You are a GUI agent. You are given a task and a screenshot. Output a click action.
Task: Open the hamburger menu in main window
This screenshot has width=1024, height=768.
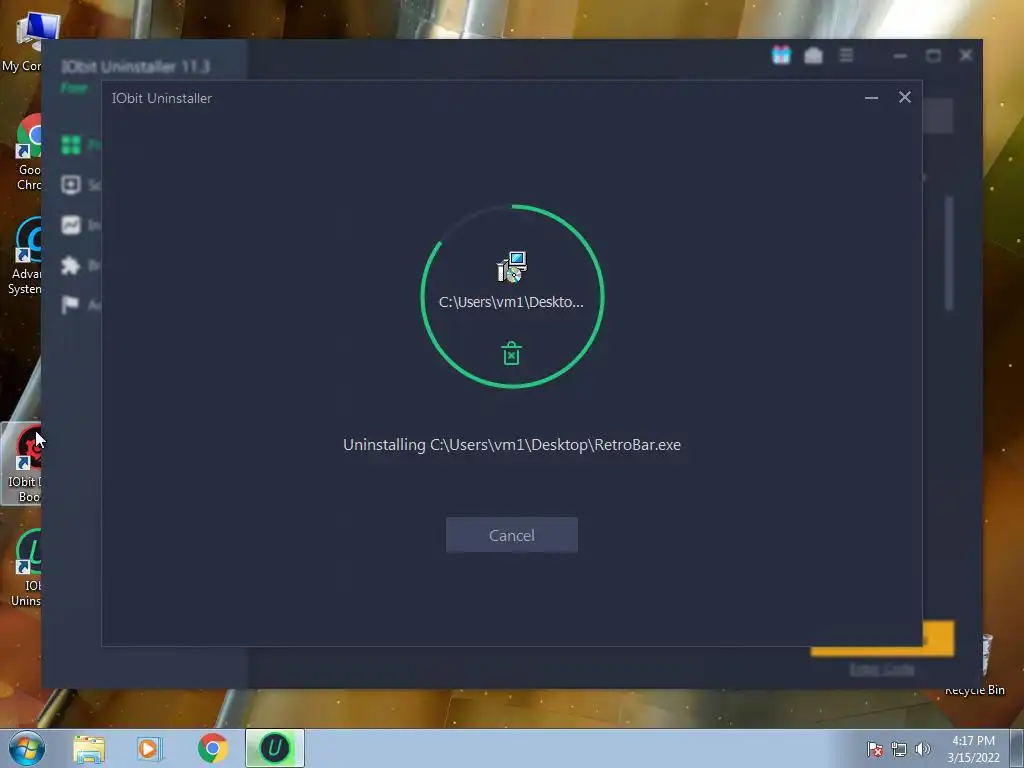click(x=846, y=56)
